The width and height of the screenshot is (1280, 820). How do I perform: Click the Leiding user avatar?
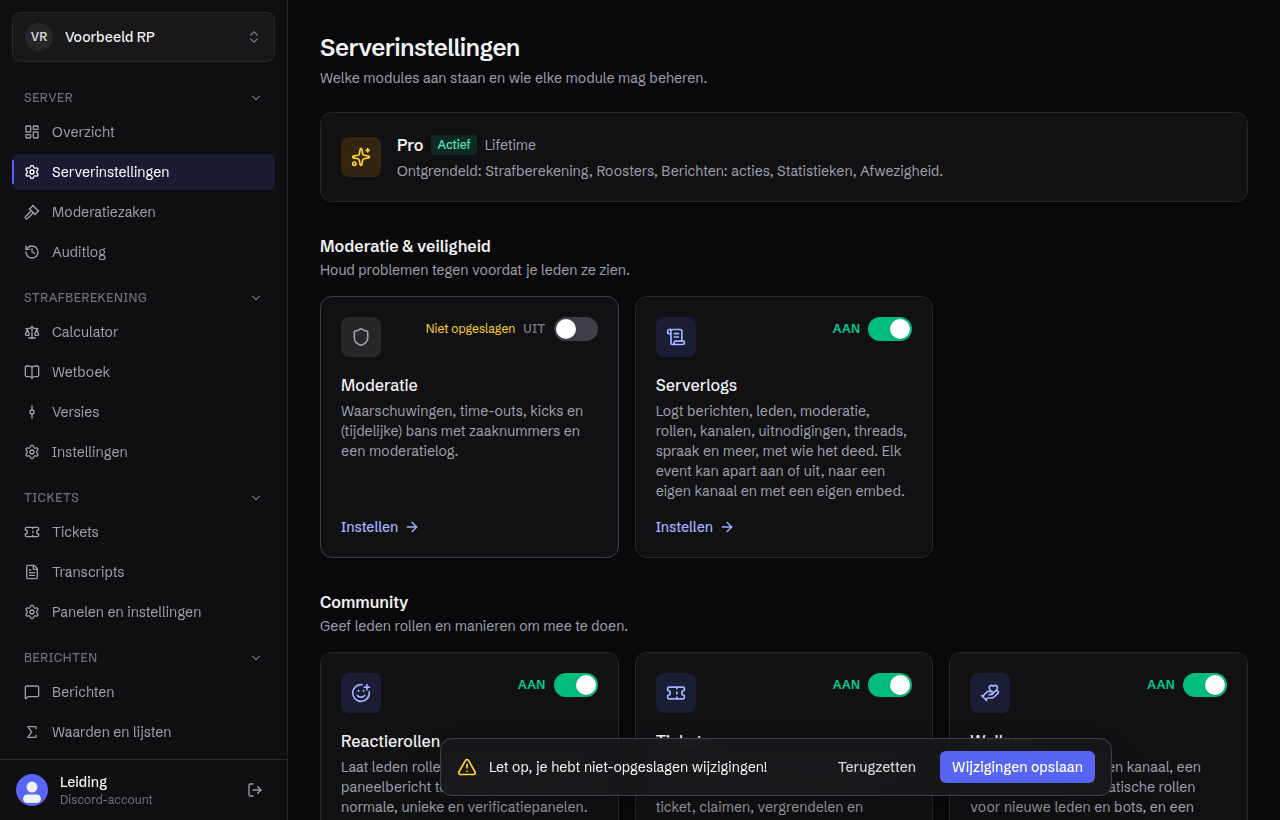click(x=32, y=790)
